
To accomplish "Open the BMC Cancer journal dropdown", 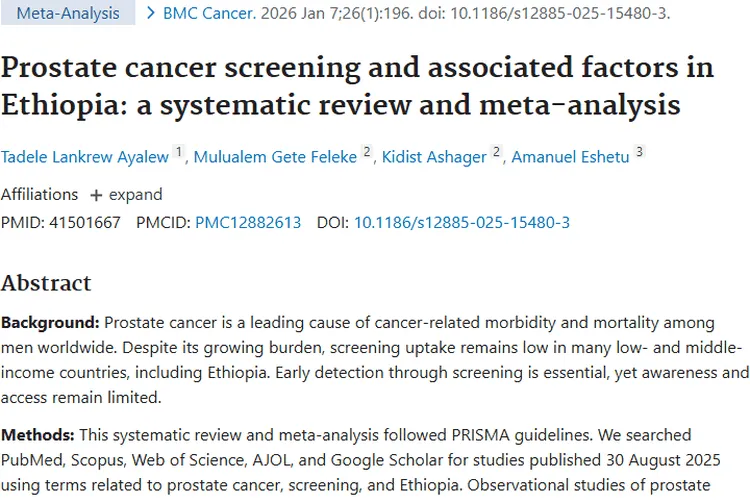I will click(x=203, y=14).
